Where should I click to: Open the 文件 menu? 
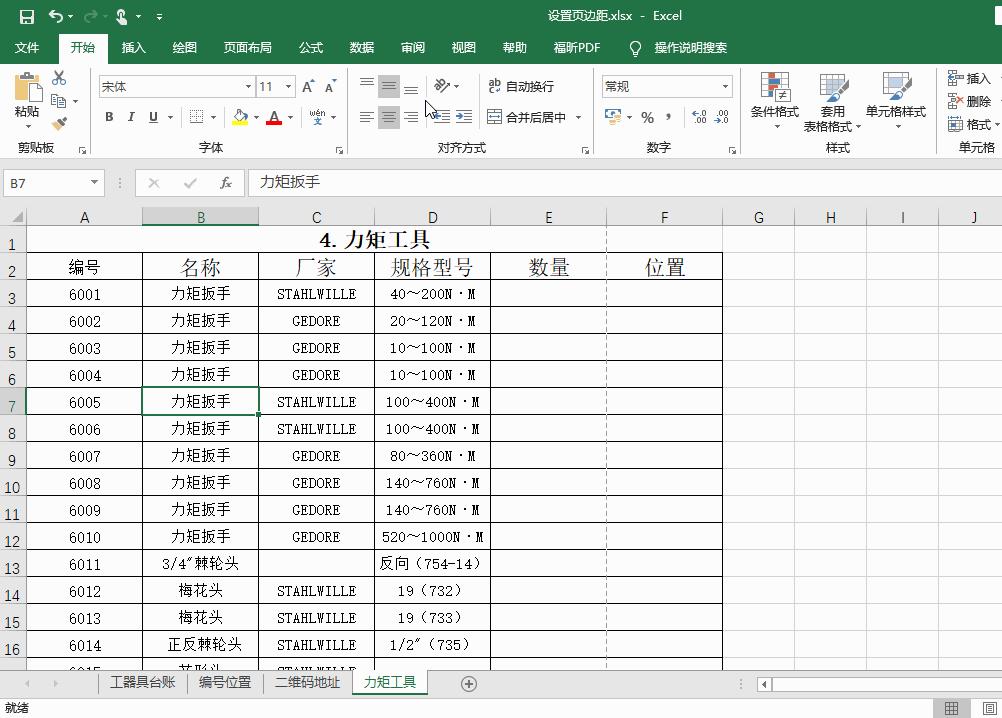click(x=28, y=47)
